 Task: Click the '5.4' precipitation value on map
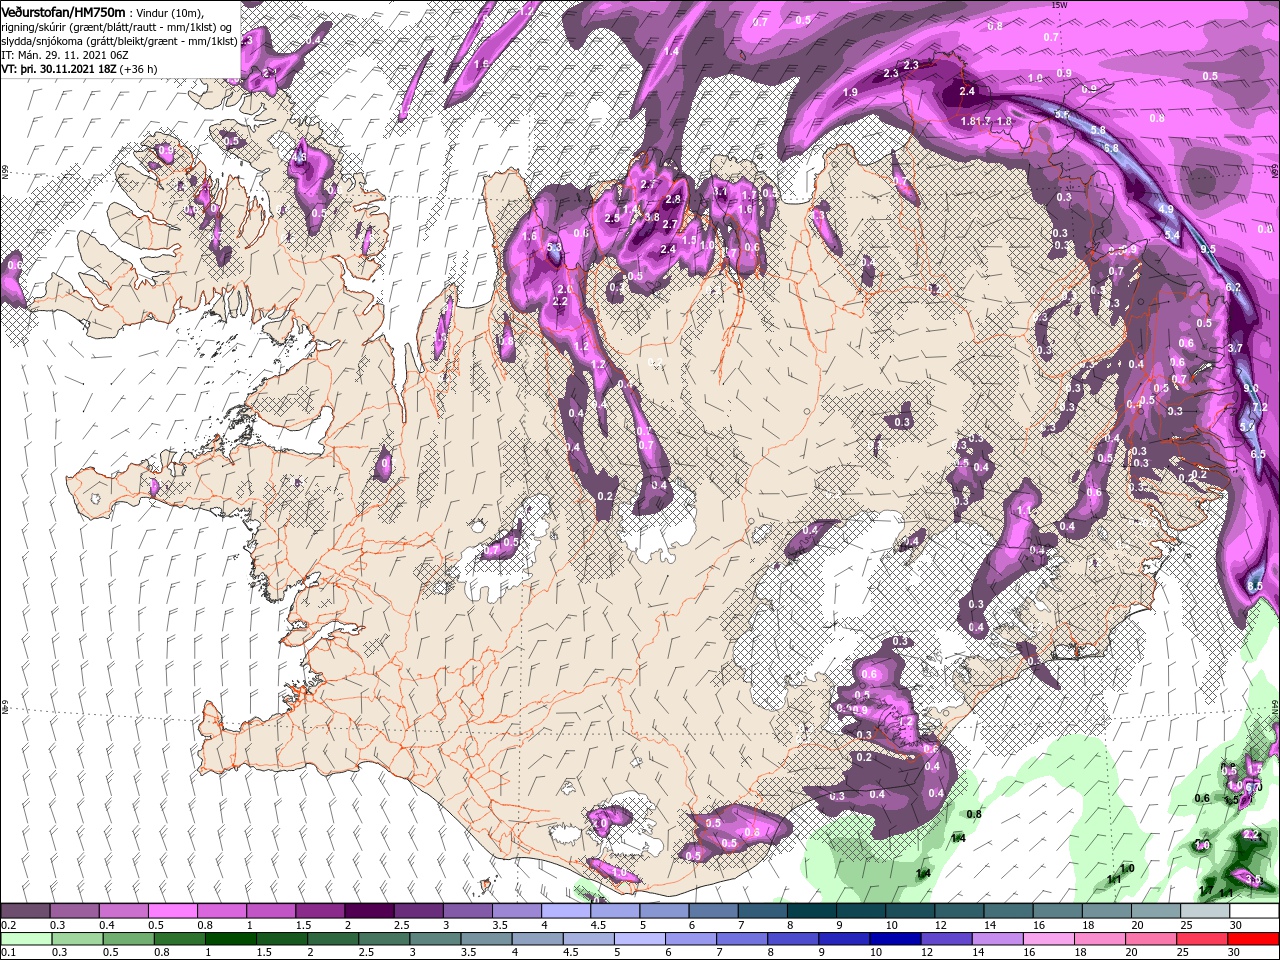point(1173,235)
